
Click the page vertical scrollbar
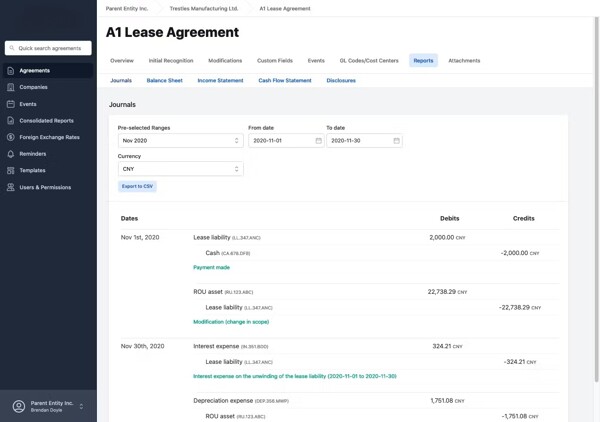(x=597, y=199)
